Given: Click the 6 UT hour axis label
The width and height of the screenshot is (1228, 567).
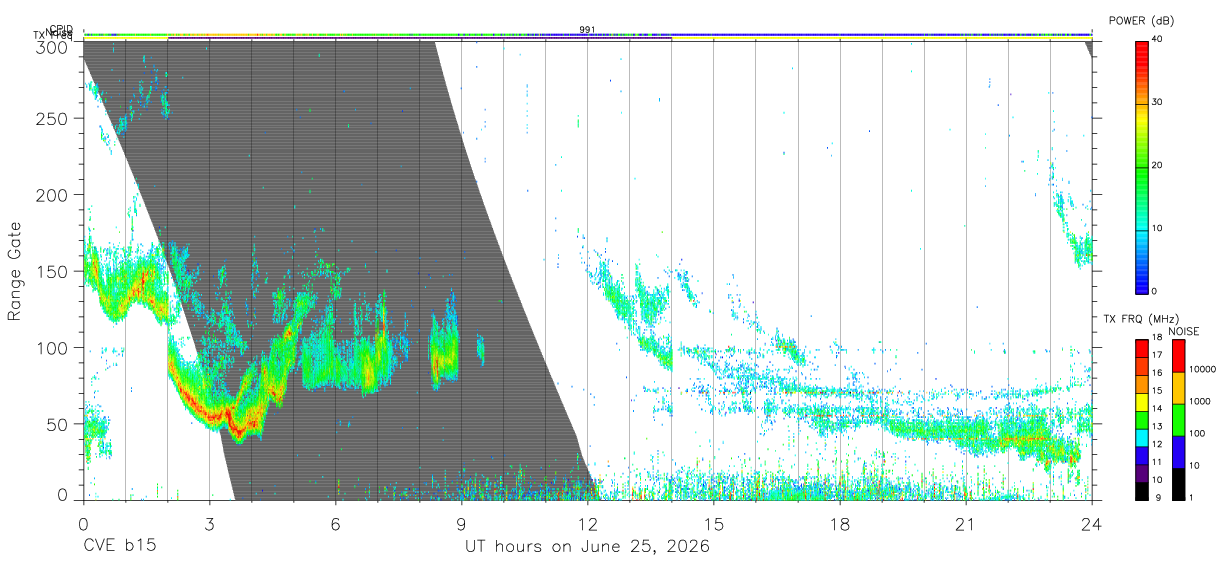Looking at the screenshot, I should tap(335, 523).
